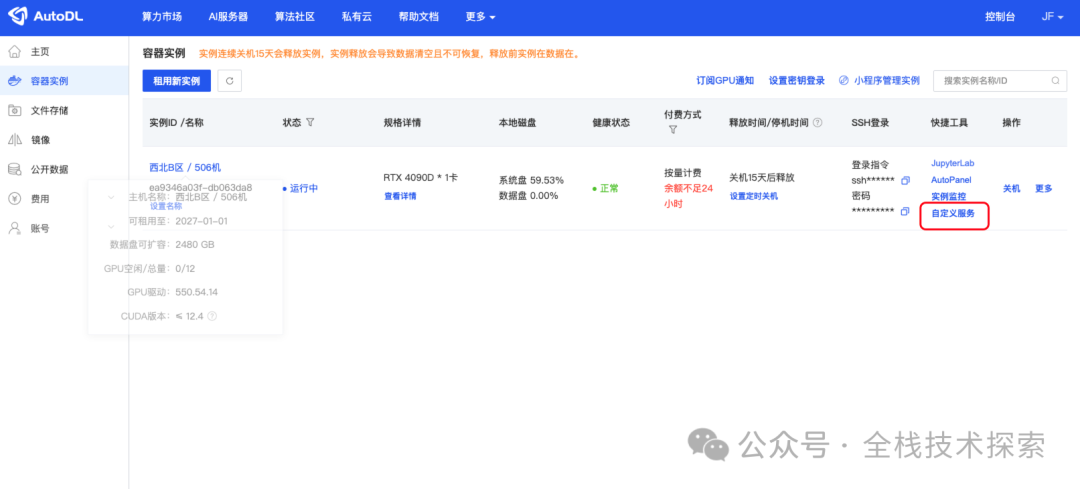Open the 小程序管理实例 link

[886, 81]
